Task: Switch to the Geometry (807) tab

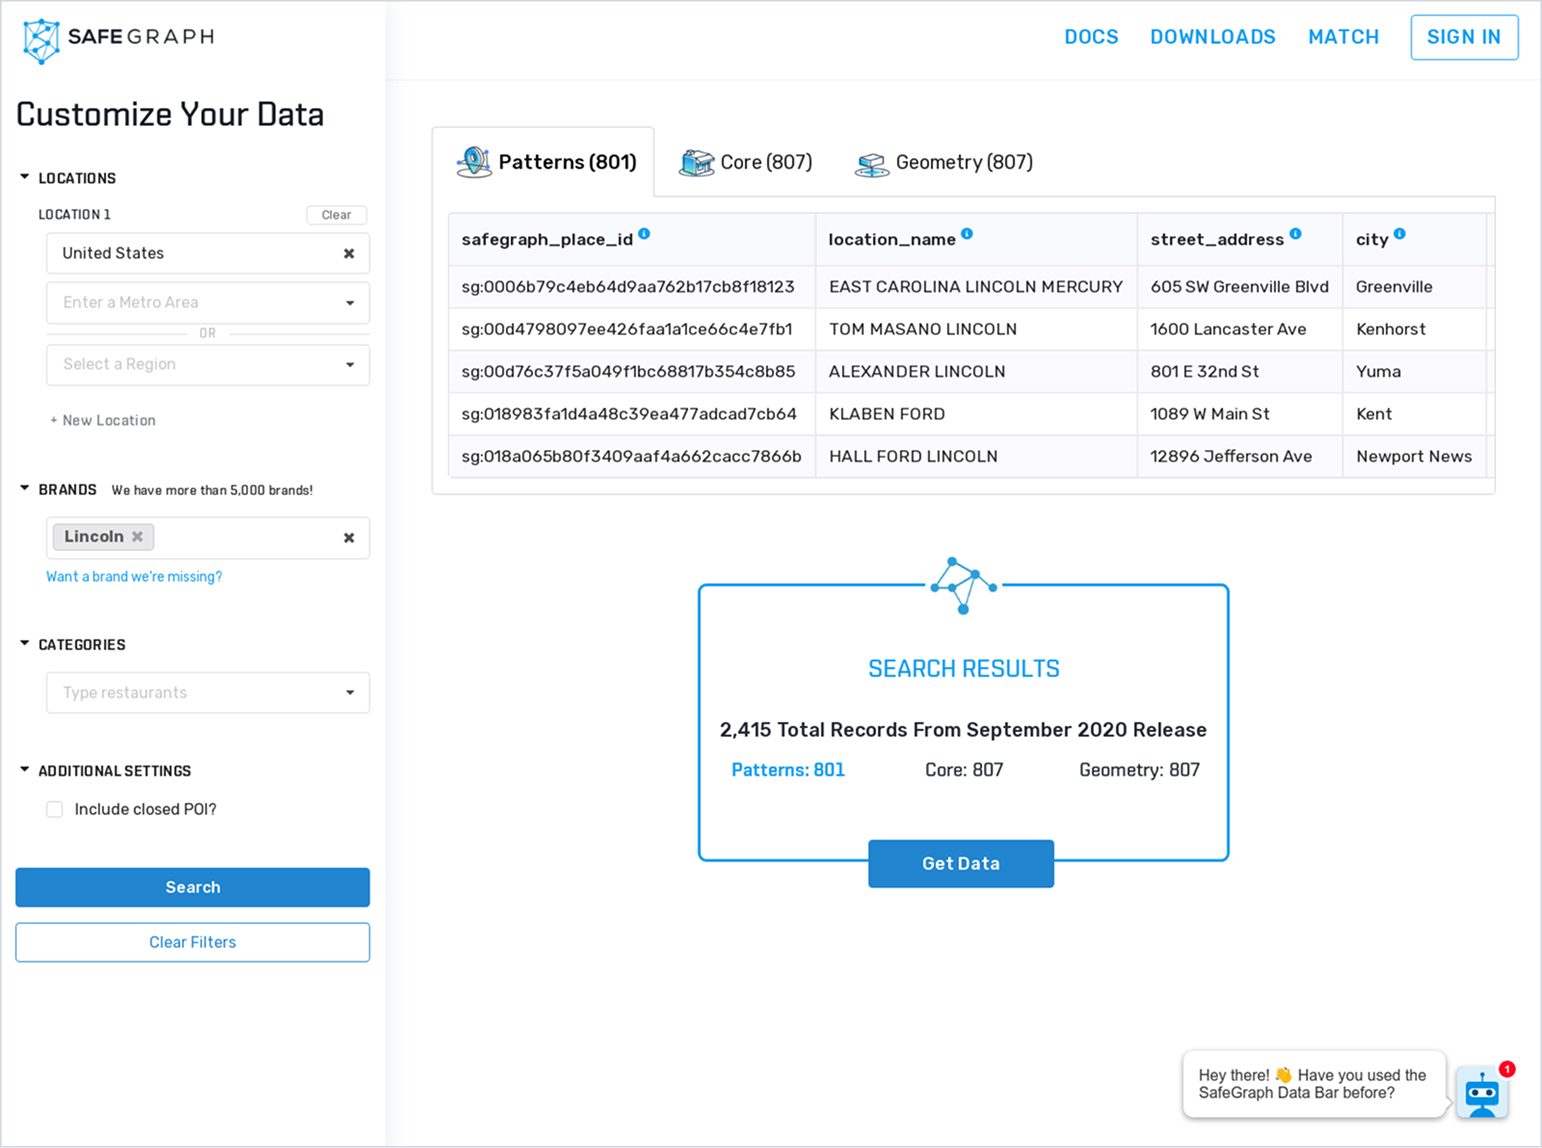Action: (x=944, y=162)
